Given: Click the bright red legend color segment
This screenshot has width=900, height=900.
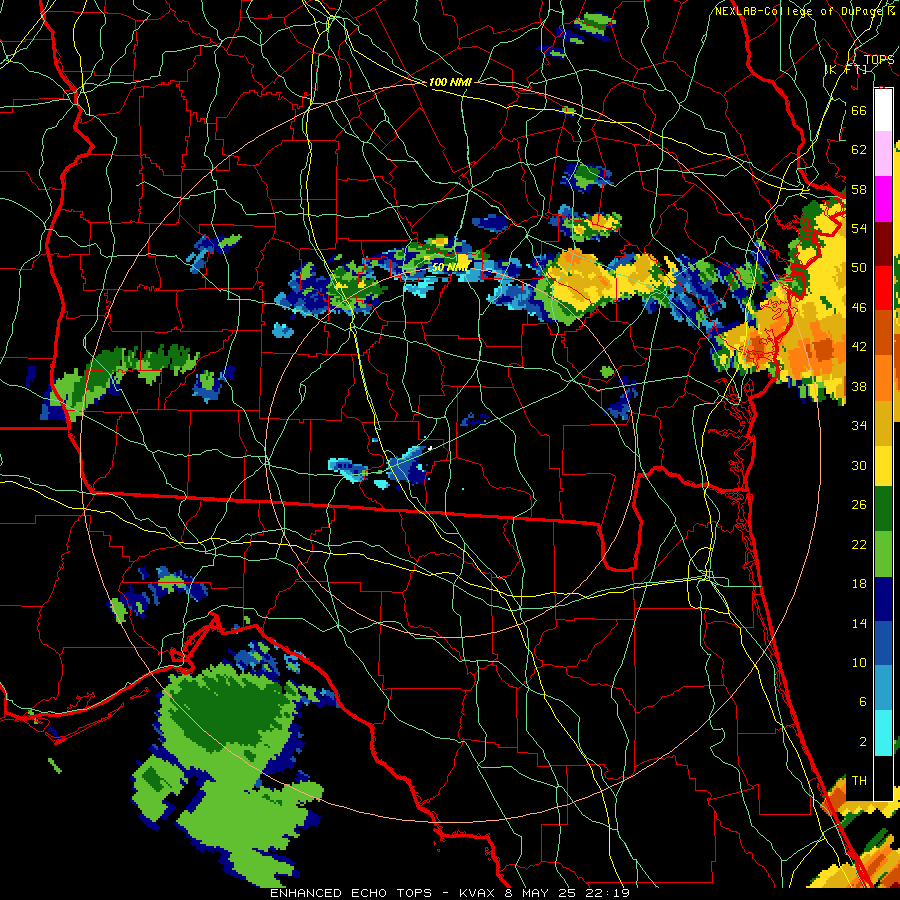Looking at the screenshot, I should (883, 288).
